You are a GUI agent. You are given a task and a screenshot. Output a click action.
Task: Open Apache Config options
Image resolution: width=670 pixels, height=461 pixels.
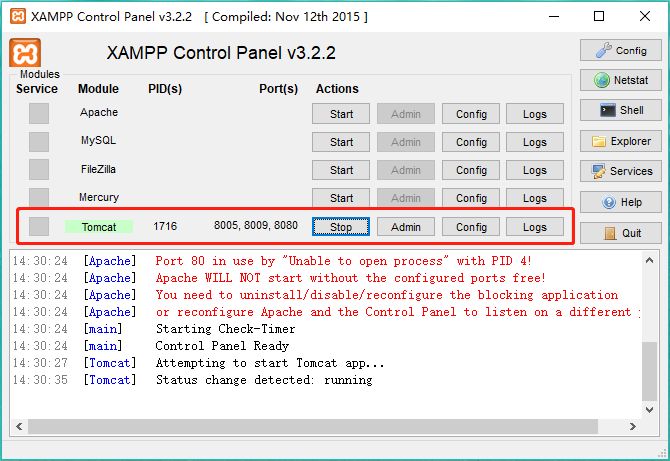coord(471,114)
